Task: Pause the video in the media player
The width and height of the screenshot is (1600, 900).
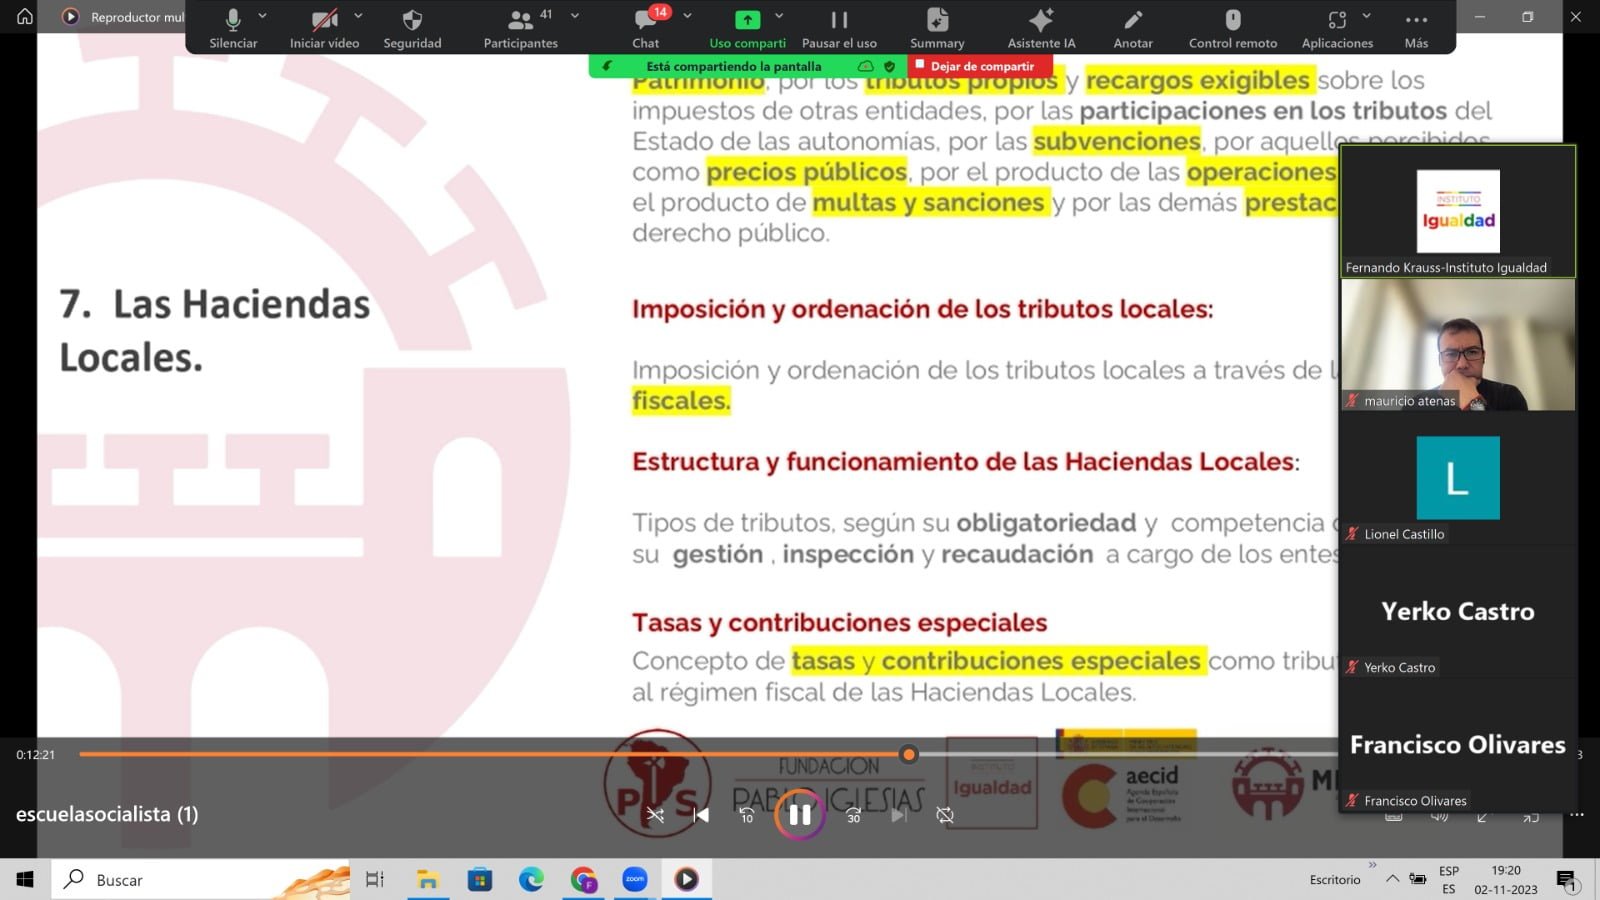Action: click(x=799, y=815)
